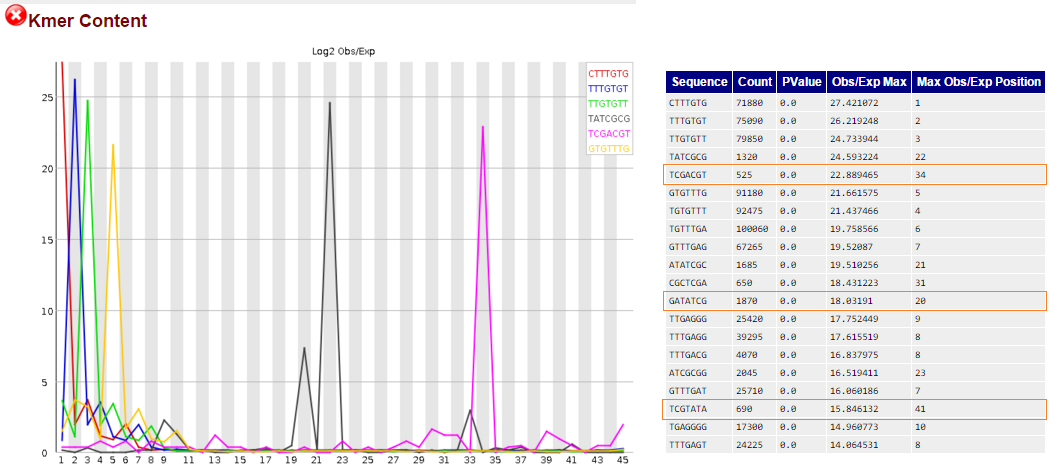This screenshot has width=1059, height=470.
Task: Click the Max Obs/Exp Position column header
Action: point(979,82)
